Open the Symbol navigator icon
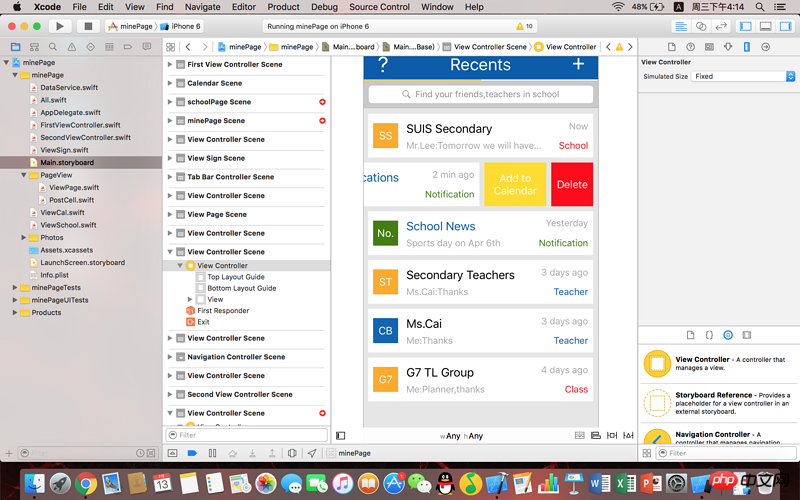Image resolution: width=800 pixels, height=500 pixels. point(34,47)
